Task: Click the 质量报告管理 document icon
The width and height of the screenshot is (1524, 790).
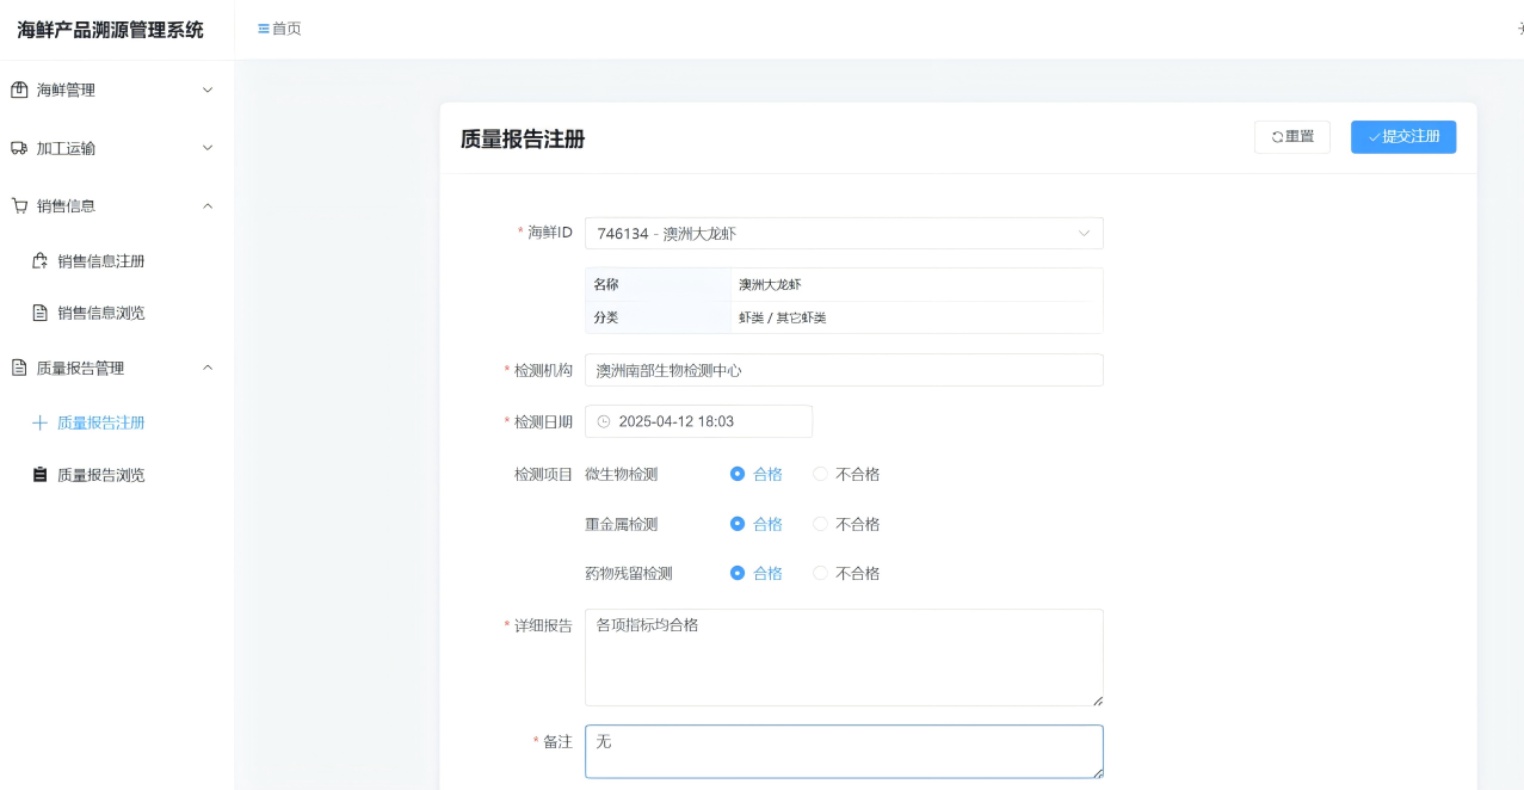Action: coord(19,368)
